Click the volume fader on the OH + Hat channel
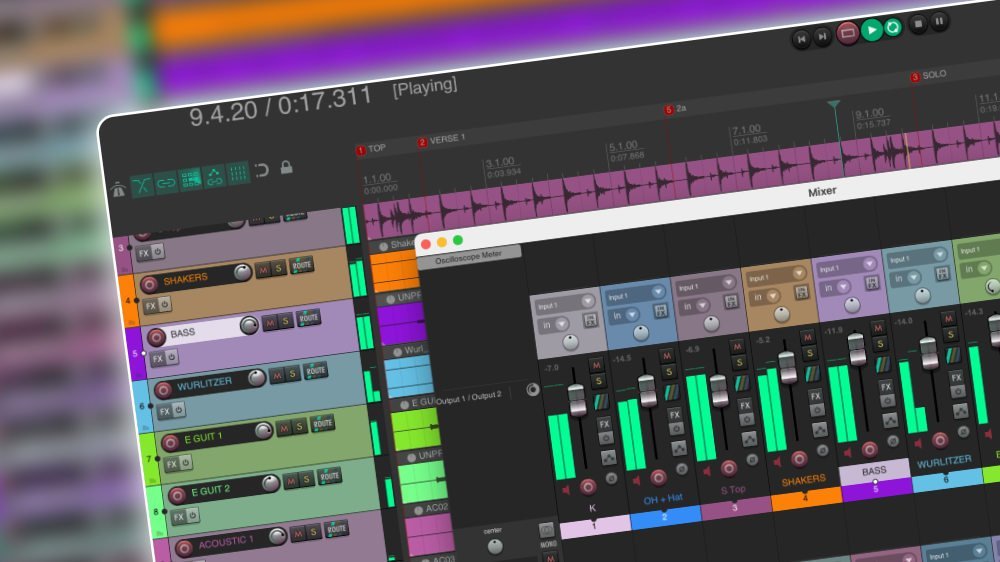1000x562 pixels. click(x=647, y=390)
